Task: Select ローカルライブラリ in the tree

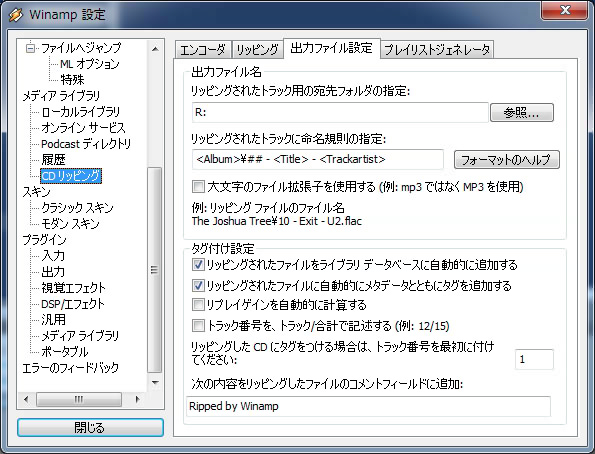Action: click(80, 112)
